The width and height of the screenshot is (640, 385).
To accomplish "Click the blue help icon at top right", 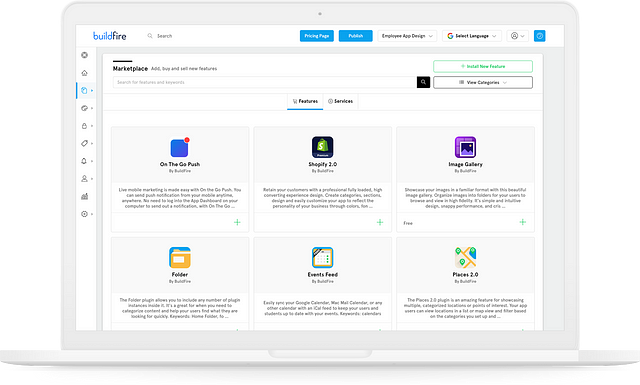I will coord(540,36).
